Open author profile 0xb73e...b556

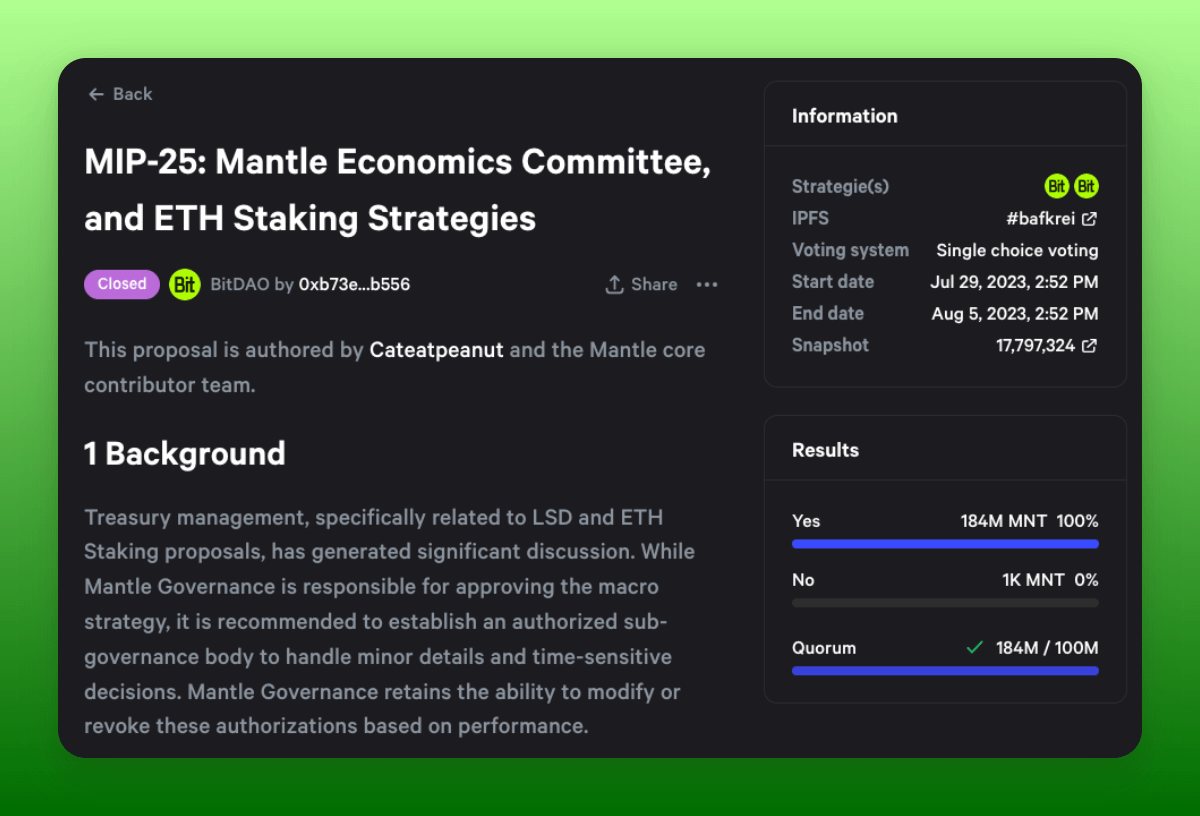pyautogui.click(x=354, y=285)
